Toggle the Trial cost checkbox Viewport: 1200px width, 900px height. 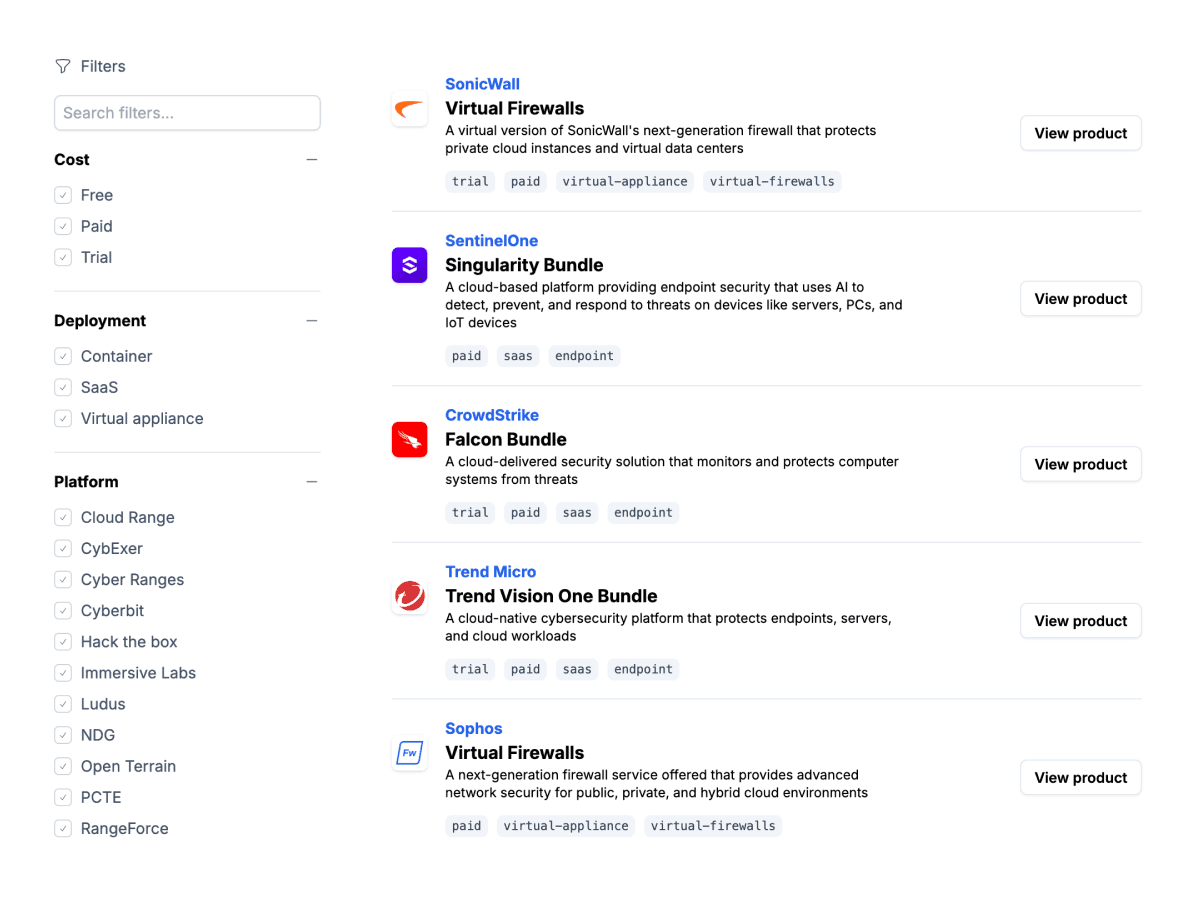[63, 257]
